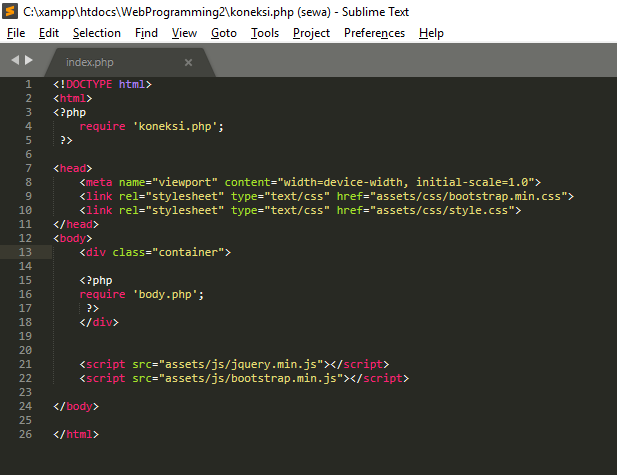This screenshot has height=475, width=617.
Task: Click the meta tag name on line 8
Action: coord(99,182)
